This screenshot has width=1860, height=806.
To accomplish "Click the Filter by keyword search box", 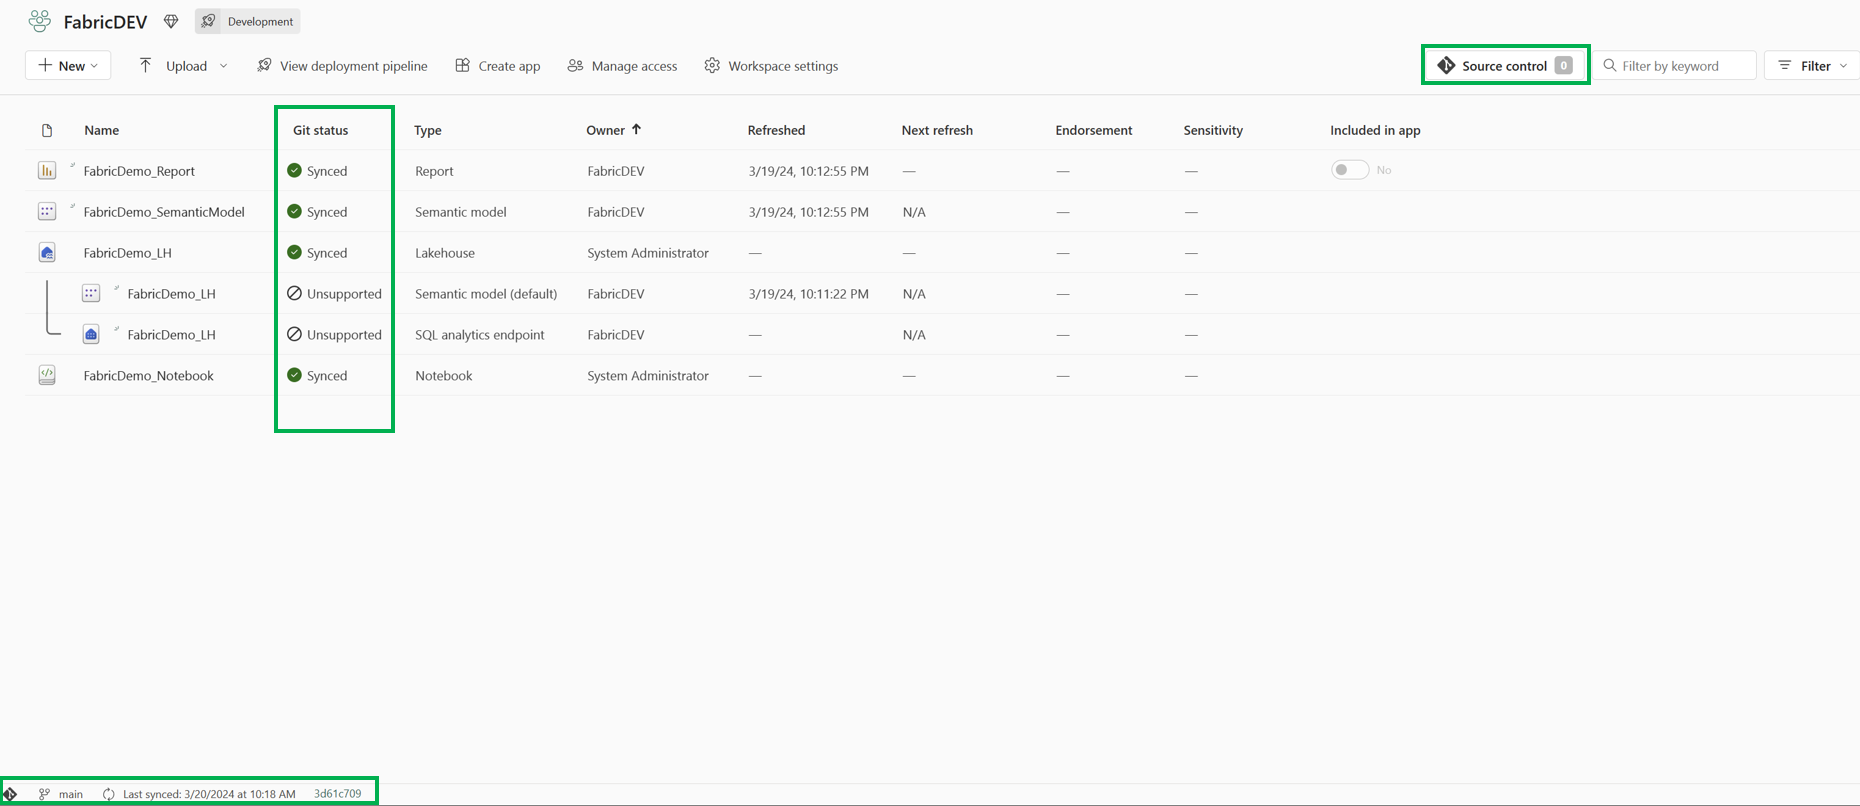I will tap(1675, 66).
